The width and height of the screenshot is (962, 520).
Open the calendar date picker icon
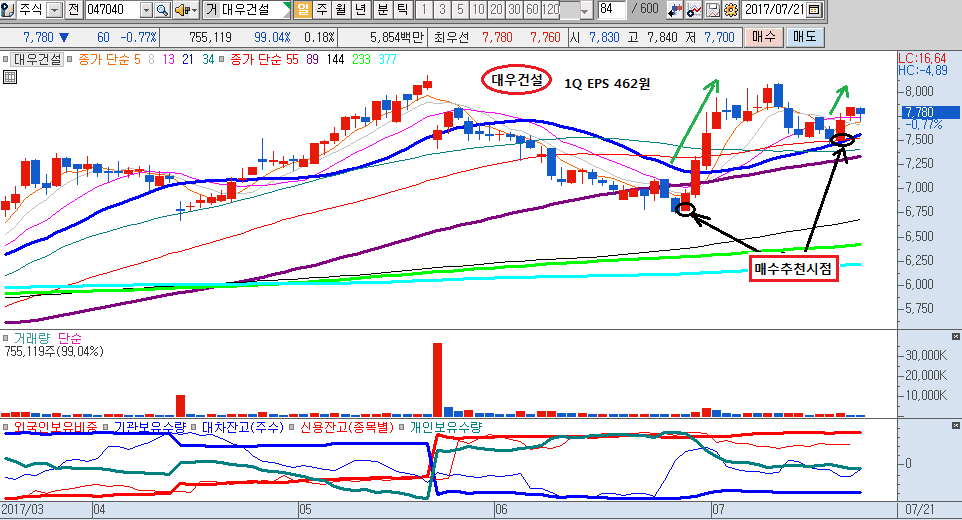[815, 10]
